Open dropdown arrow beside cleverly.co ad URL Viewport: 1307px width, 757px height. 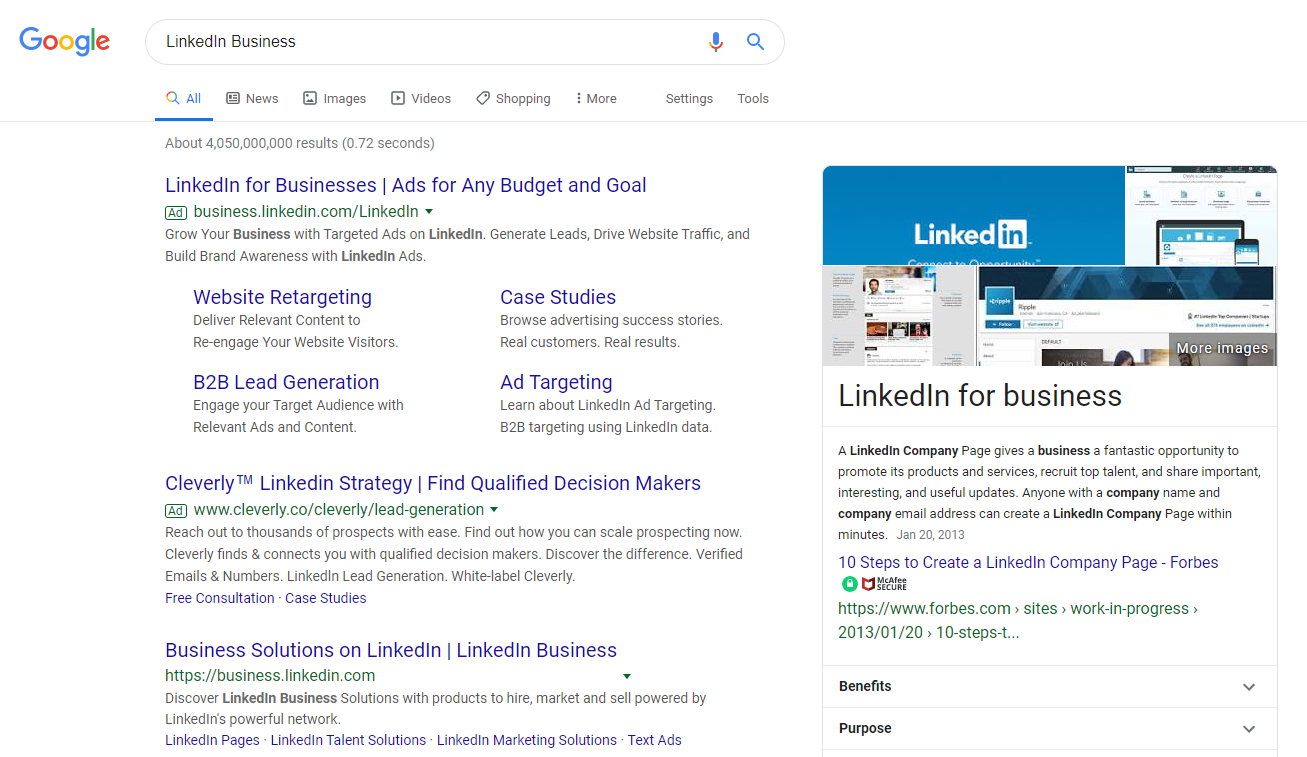pyautogui.click(x=494, y=510)
